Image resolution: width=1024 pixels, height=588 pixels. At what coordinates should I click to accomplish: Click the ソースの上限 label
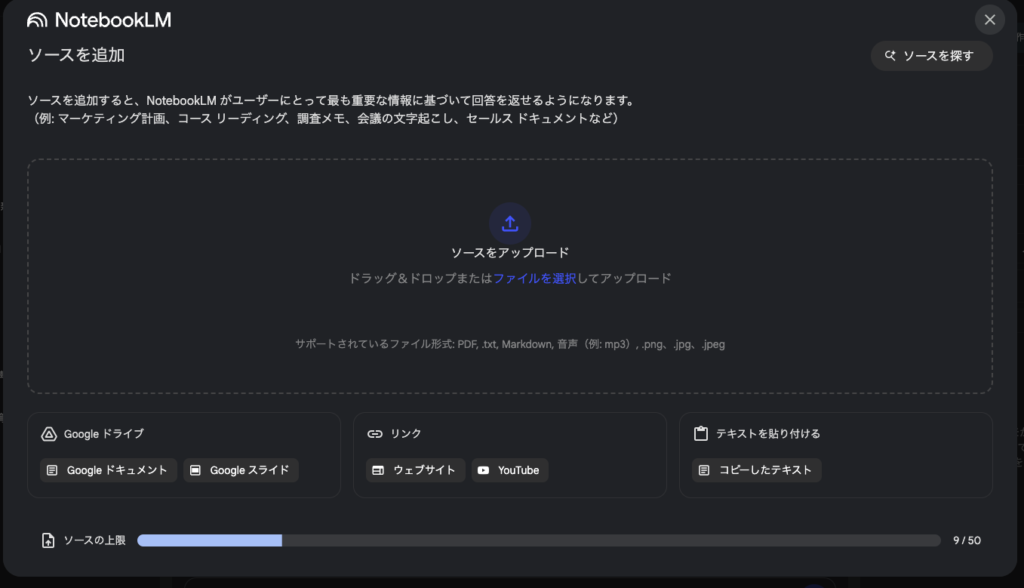[95, 540]
